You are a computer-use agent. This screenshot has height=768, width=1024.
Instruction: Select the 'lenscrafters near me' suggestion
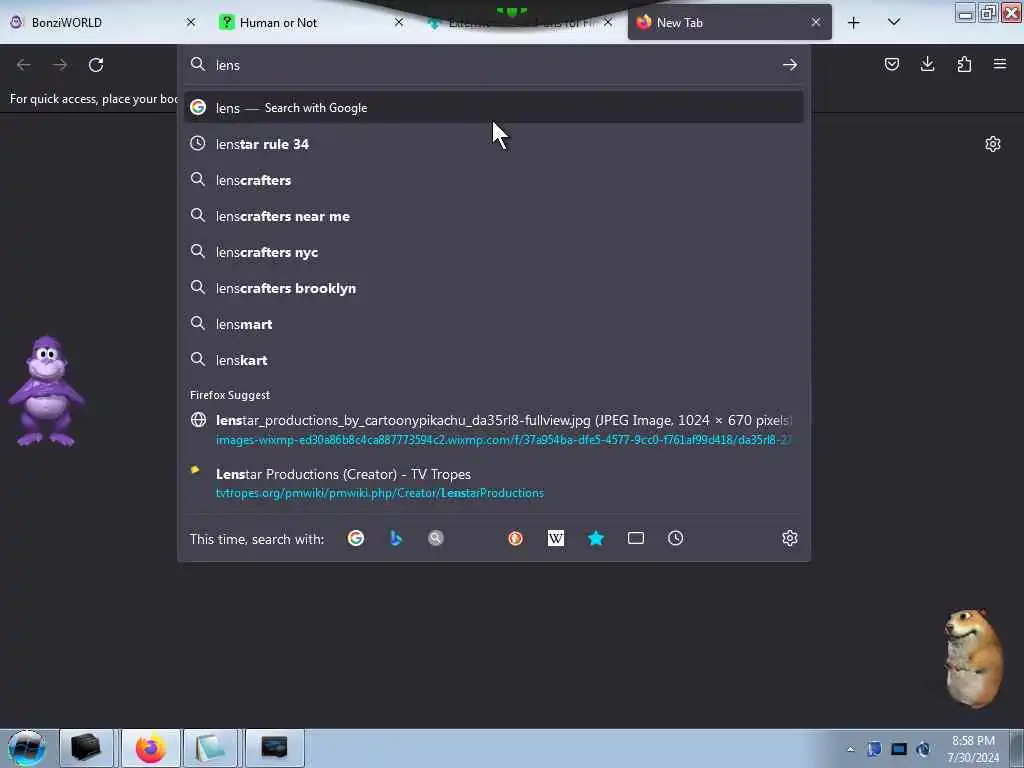click(494, 216)
